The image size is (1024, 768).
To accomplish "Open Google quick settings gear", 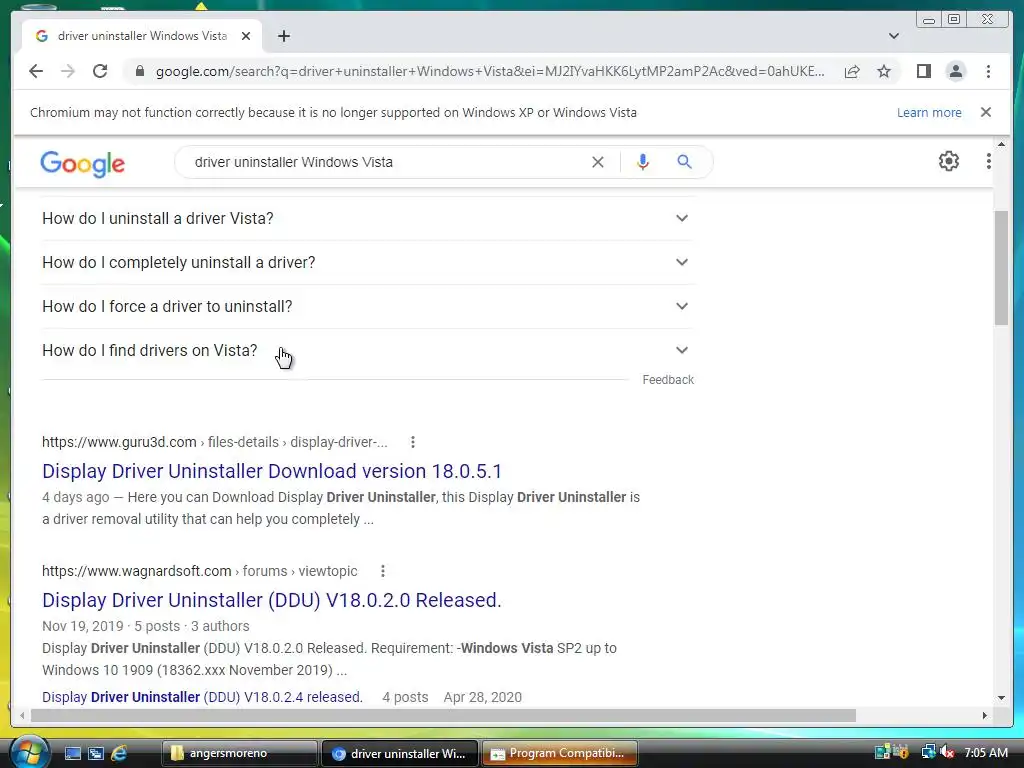I will pos(948,161).
